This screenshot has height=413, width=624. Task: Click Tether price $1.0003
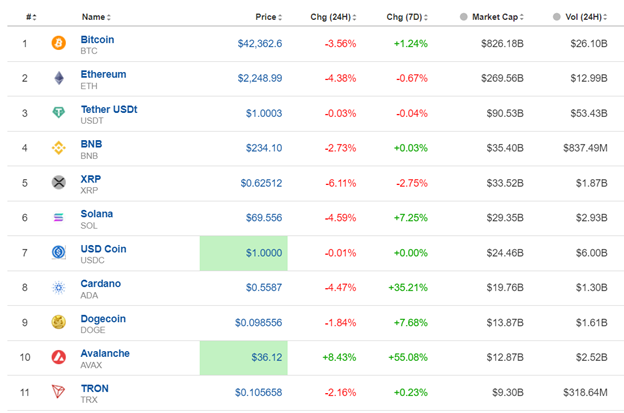[x=263, y=113]
